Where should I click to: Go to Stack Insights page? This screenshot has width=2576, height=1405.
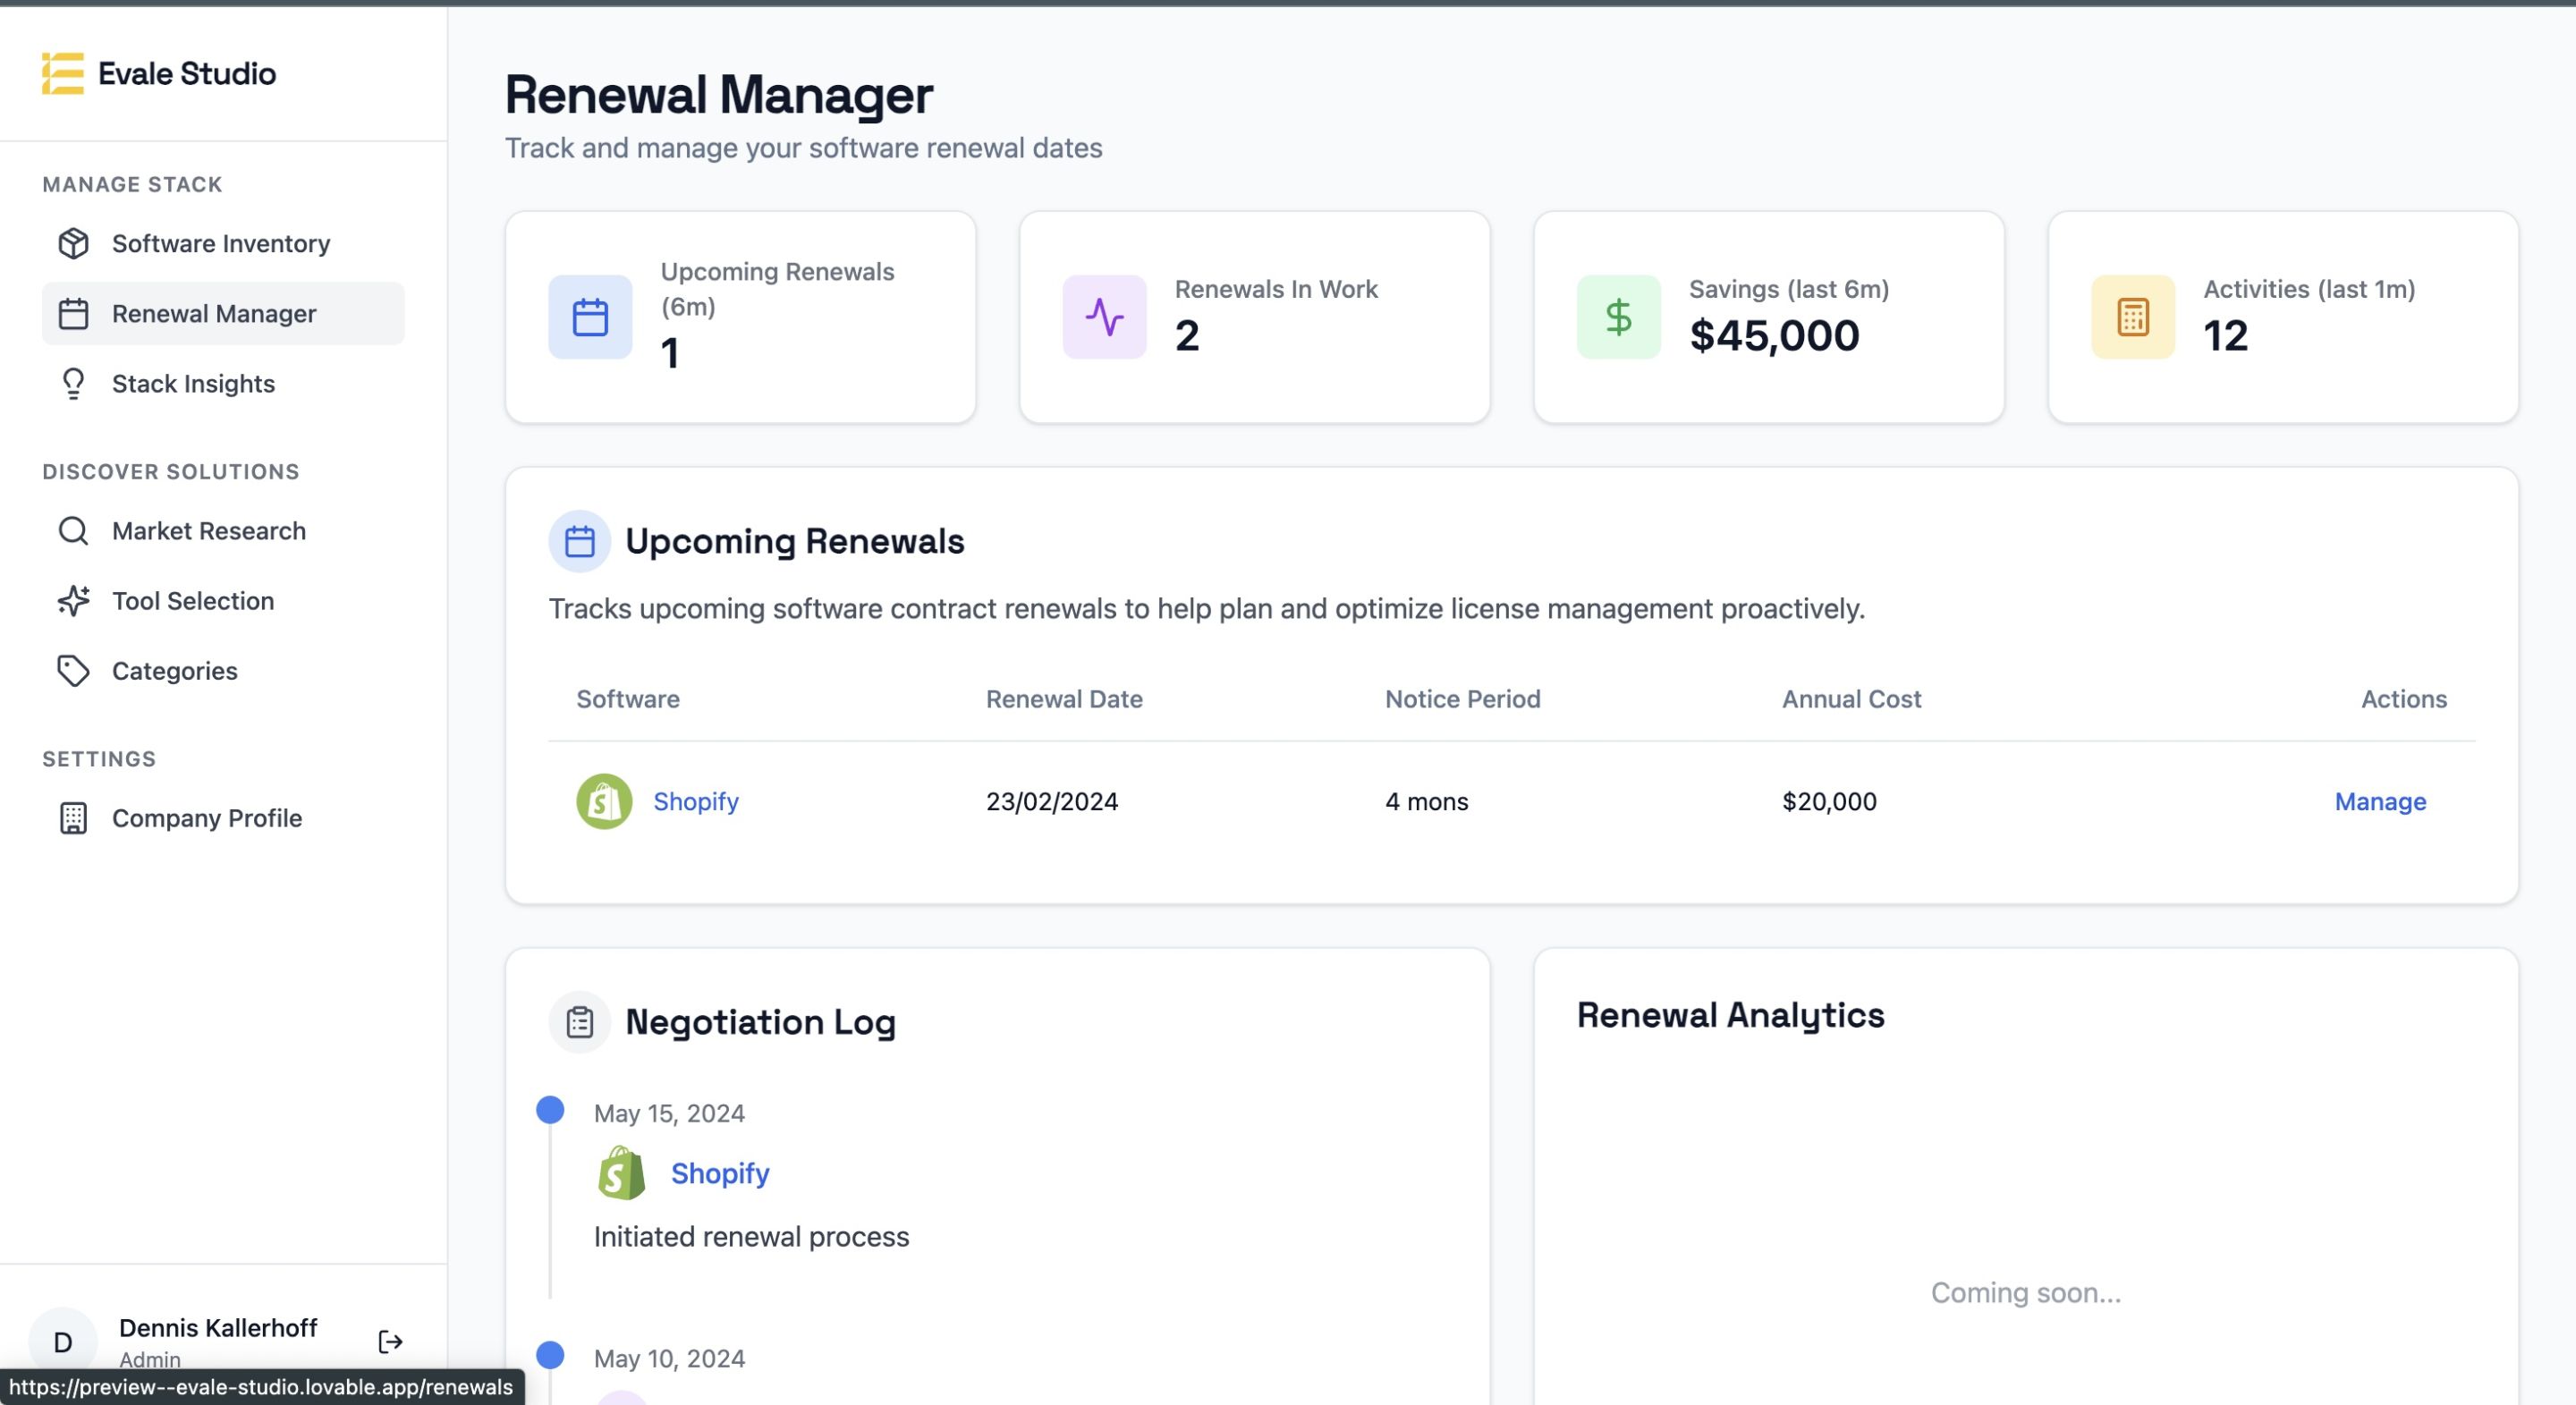point(193,383)
